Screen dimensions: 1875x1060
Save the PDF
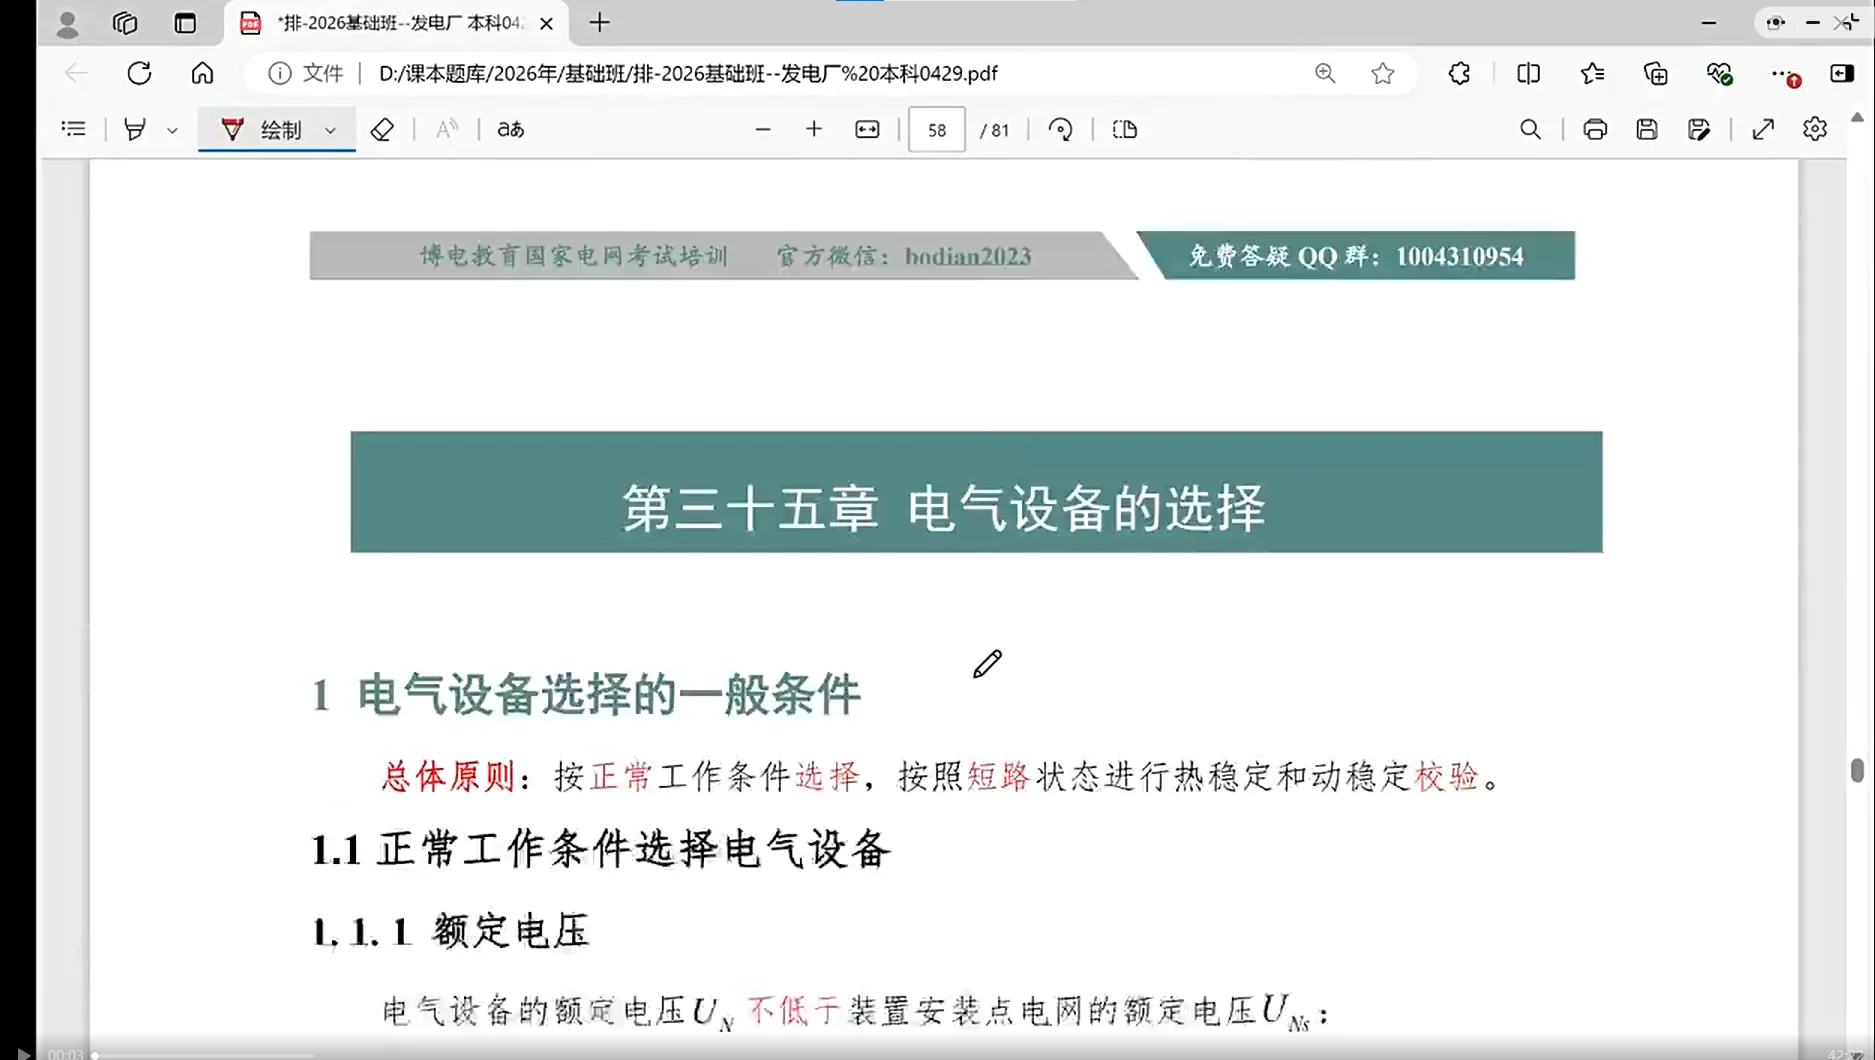1647,129
